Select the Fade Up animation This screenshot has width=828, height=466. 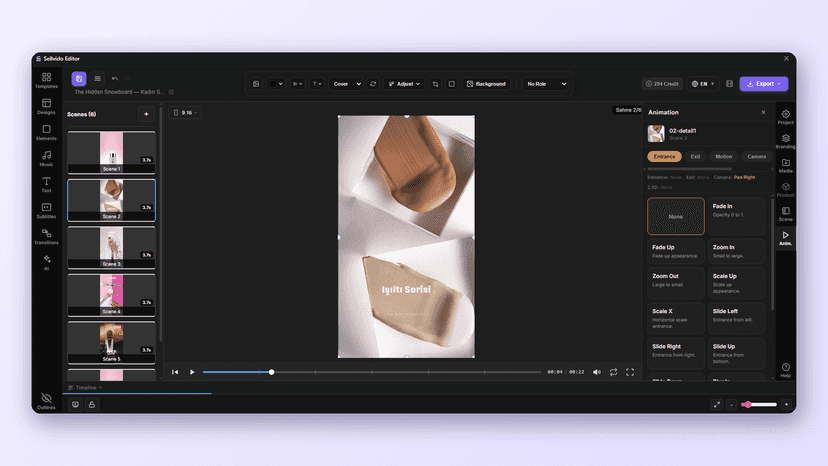pos(676,251)
